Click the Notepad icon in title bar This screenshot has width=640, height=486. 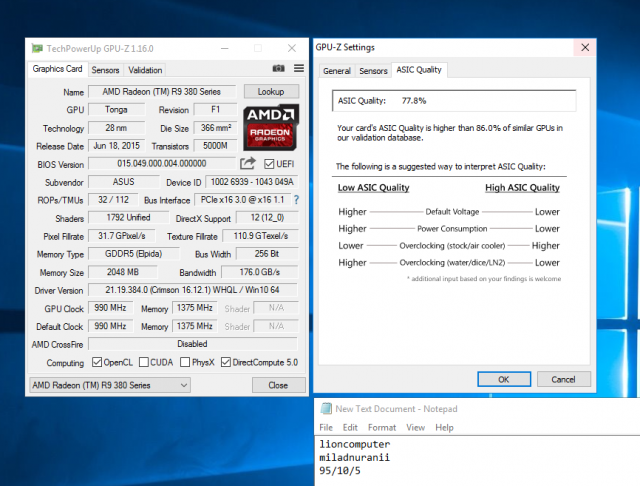tap(324, 408)
